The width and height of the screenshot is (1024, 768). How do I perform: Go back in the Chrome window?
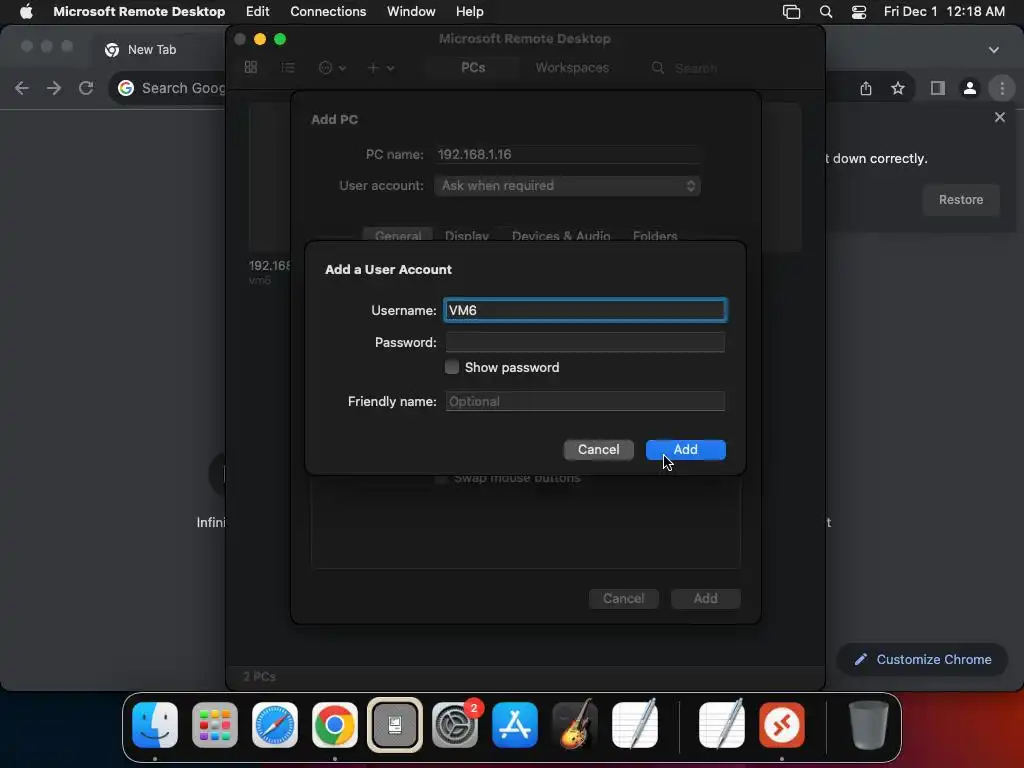[22, 88]
